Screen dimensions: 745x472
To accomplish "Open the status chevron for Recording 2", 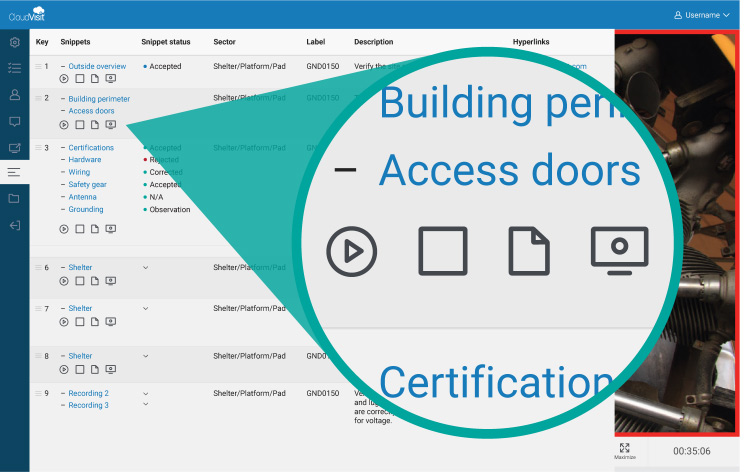I will coord(146,394).
